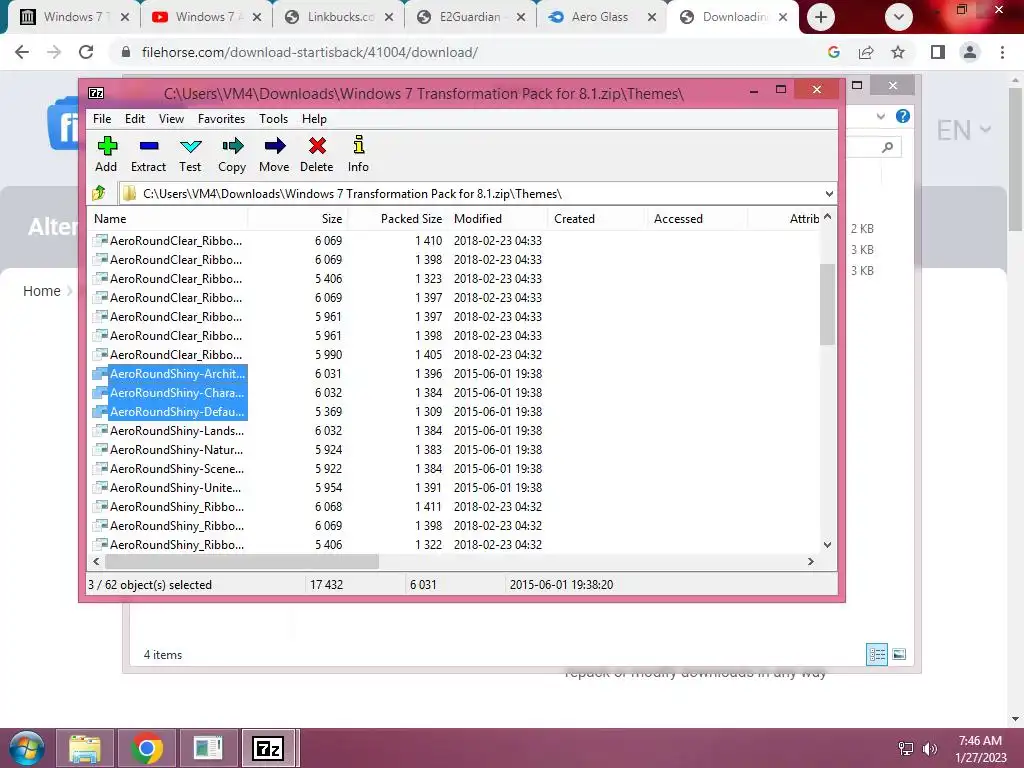
Task: Open File Explorer from taskbar
Action: pos(85,748)
